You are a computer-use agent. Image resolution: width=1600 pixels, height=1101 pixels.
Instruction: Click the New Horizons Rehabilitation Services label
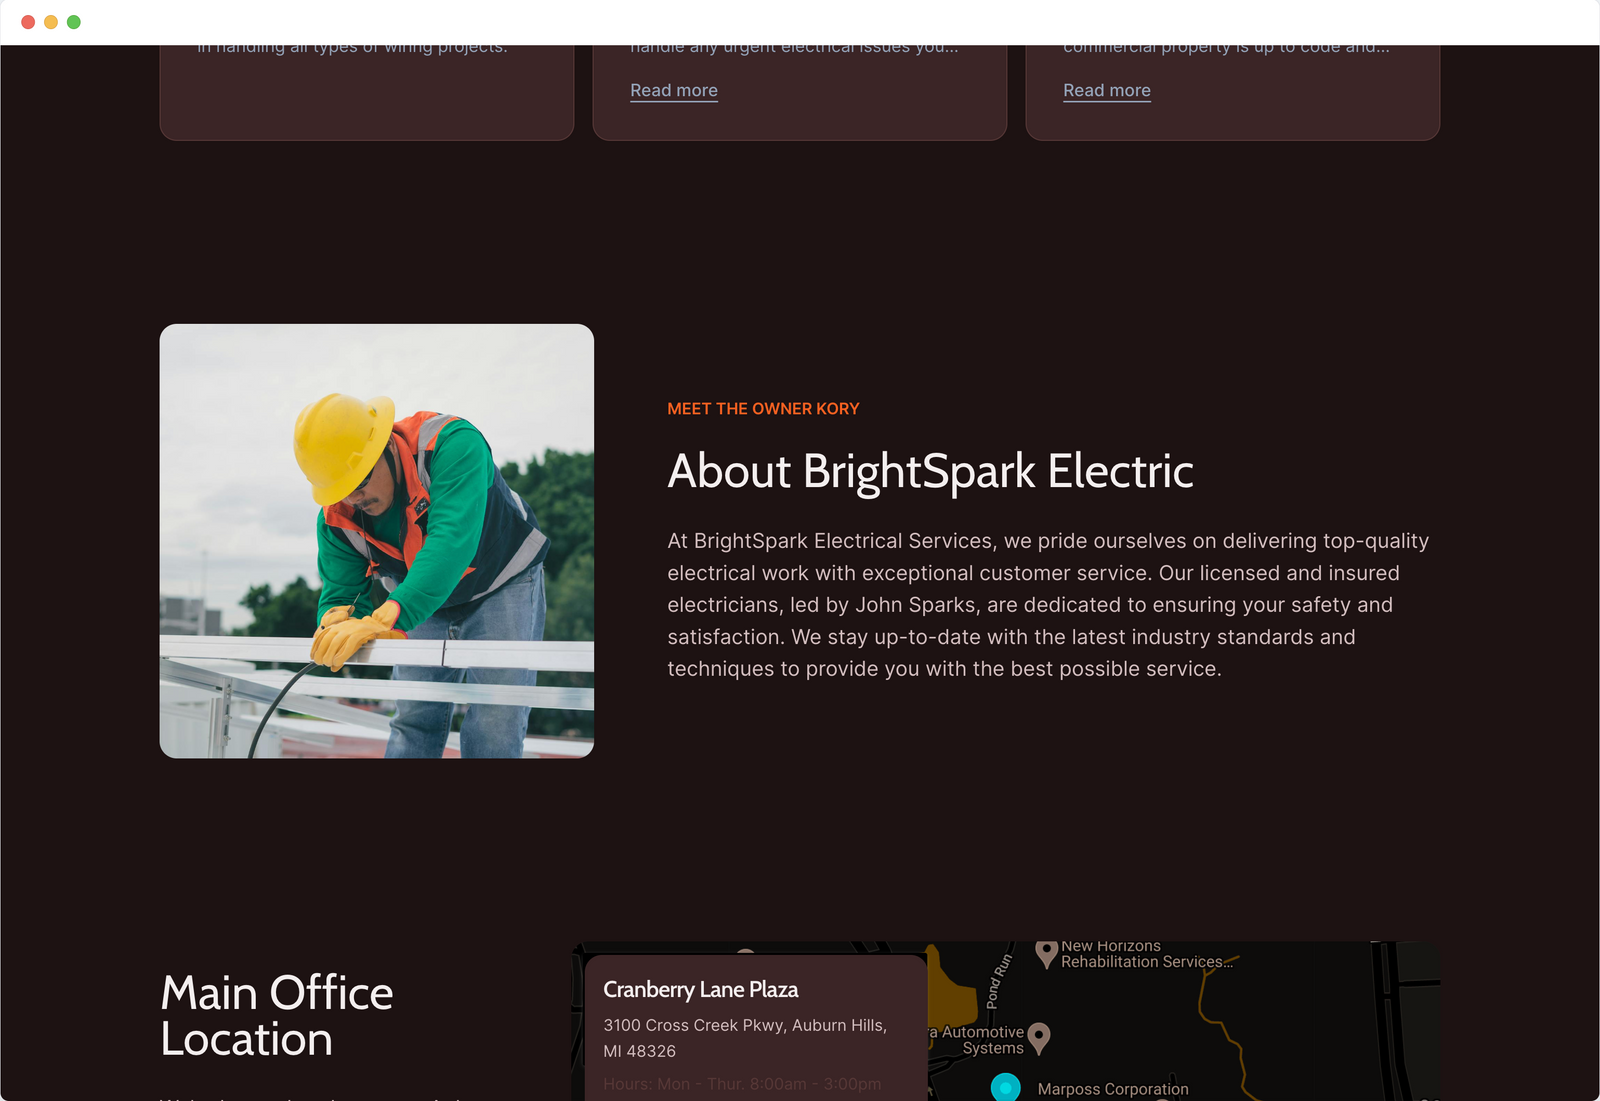(1145, 954)
